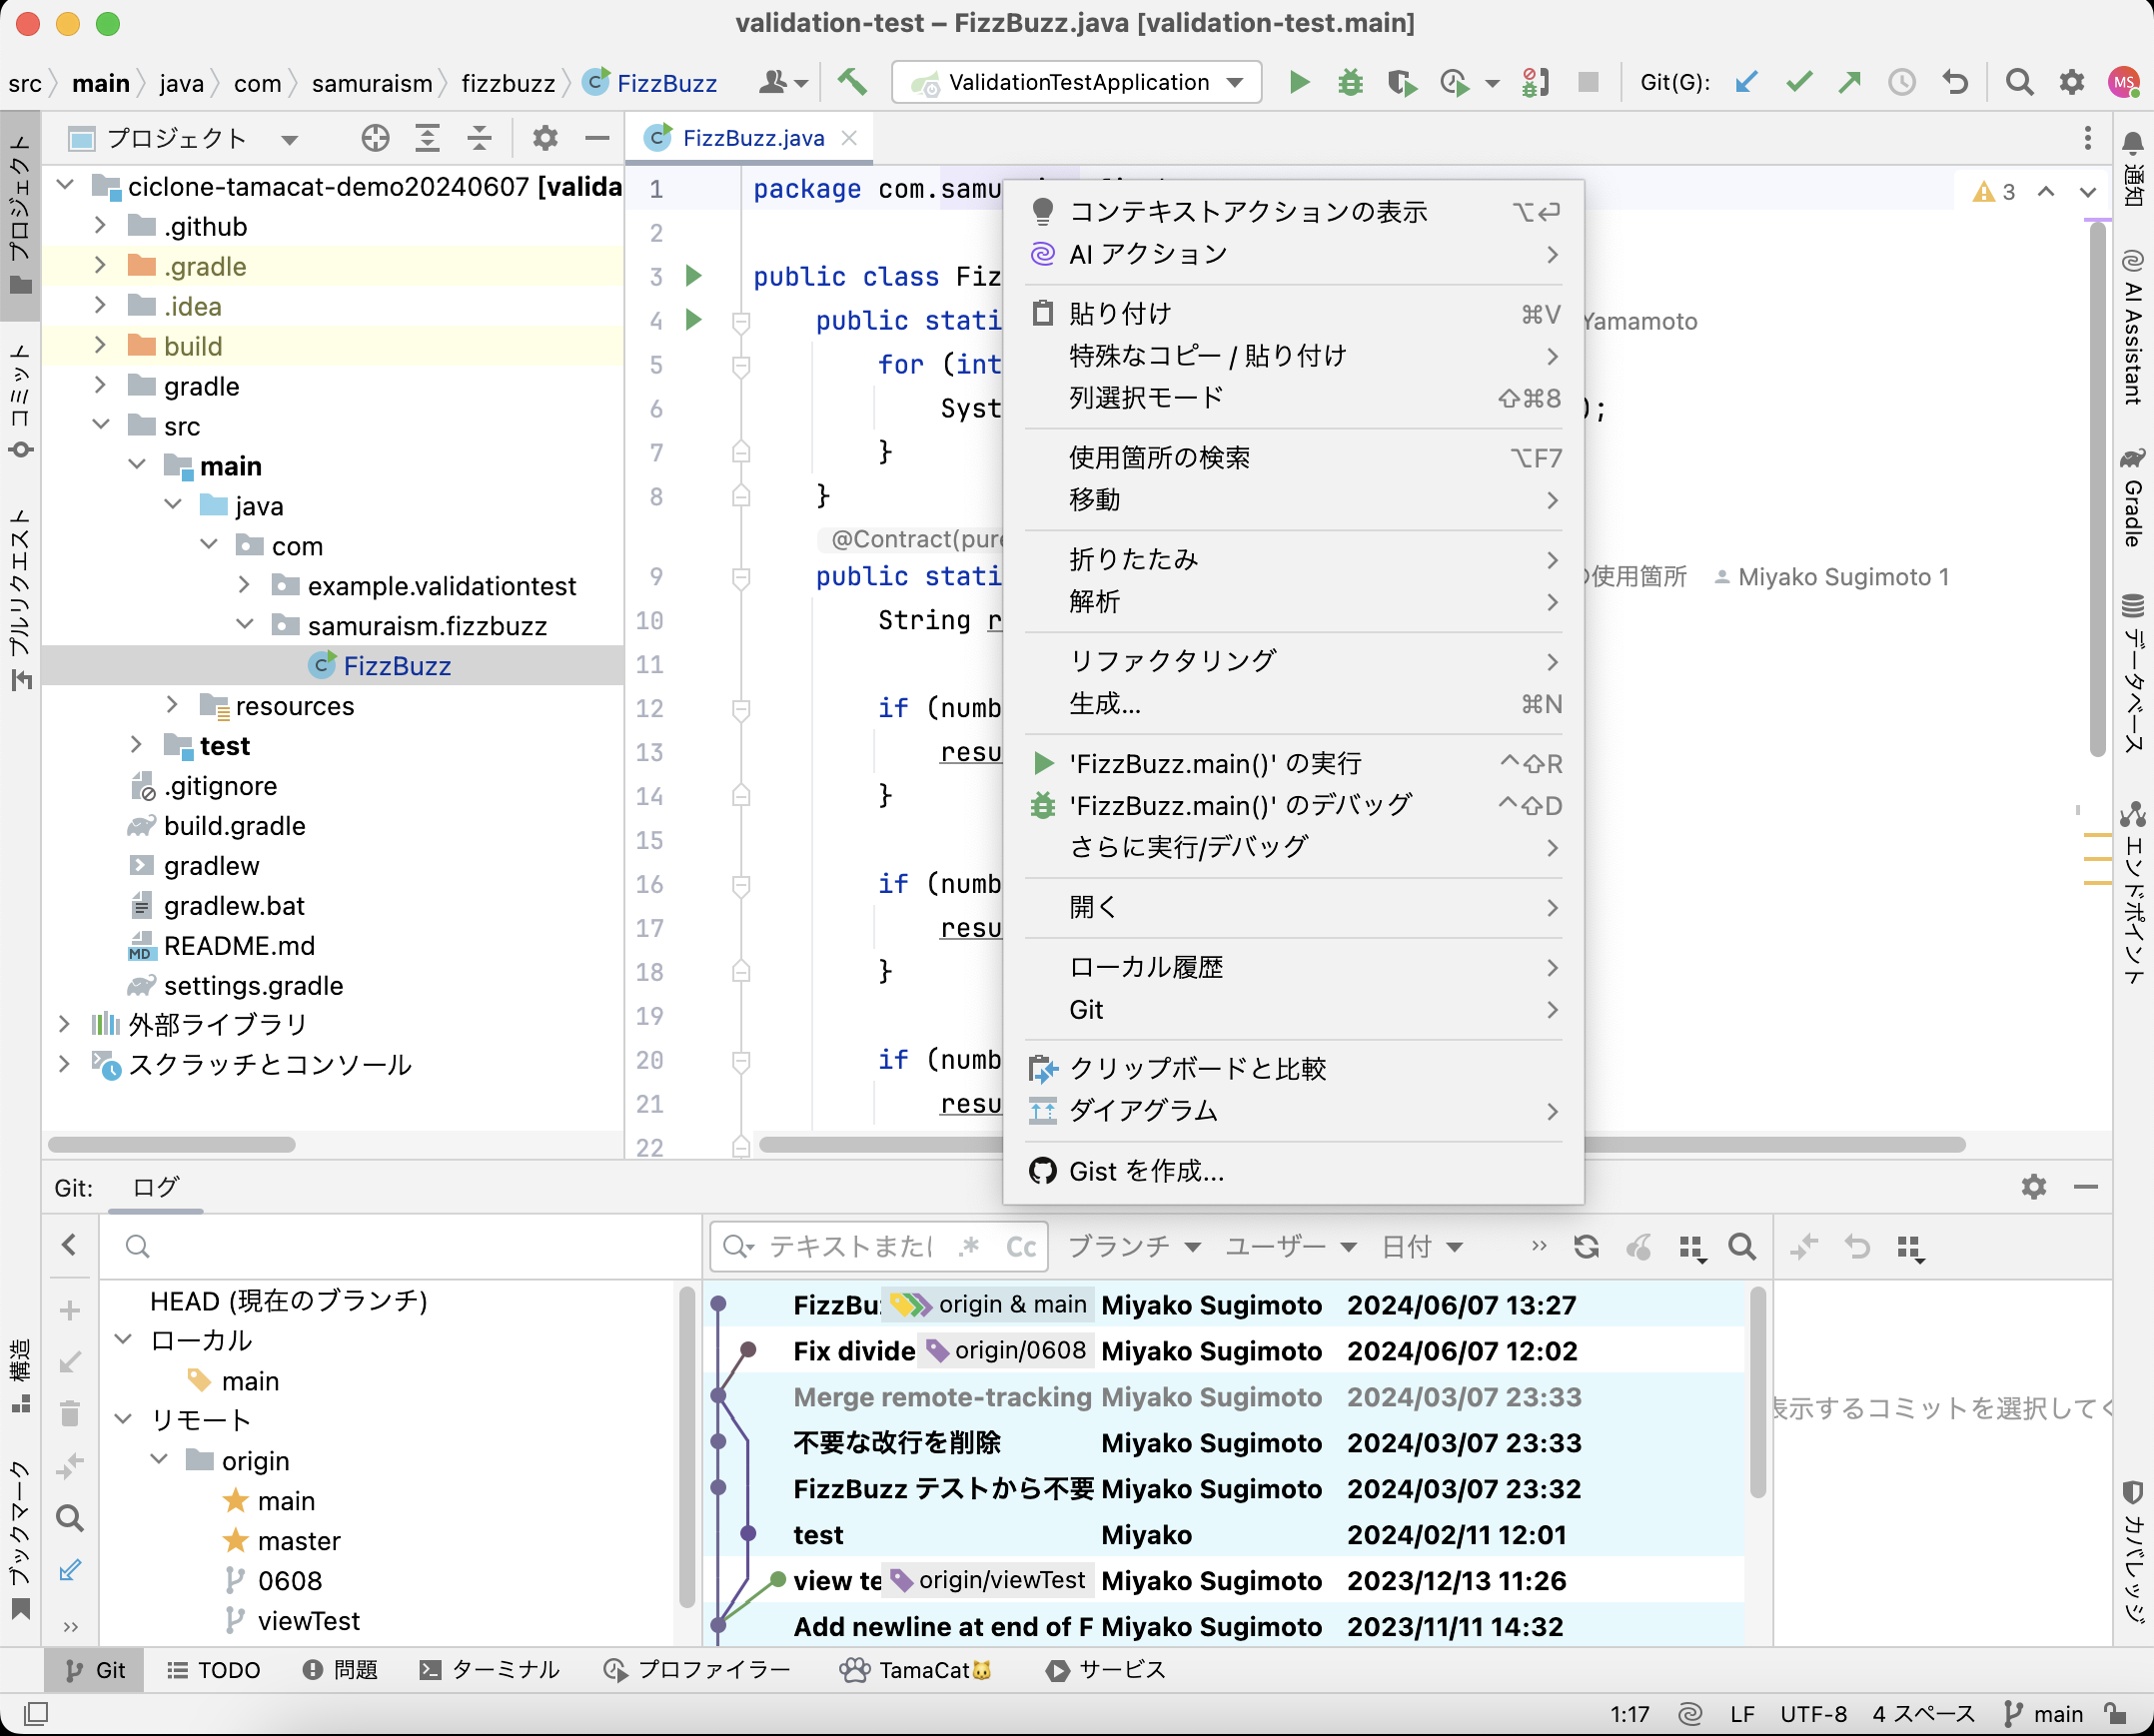
Task: Open the TamaCat tool window
Action: [x=914, y=1670]
